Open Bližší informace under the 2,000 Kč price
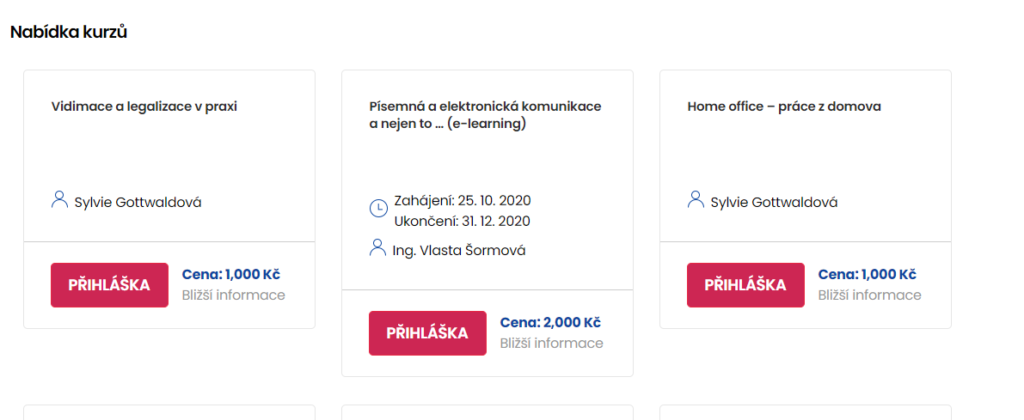 551,343
